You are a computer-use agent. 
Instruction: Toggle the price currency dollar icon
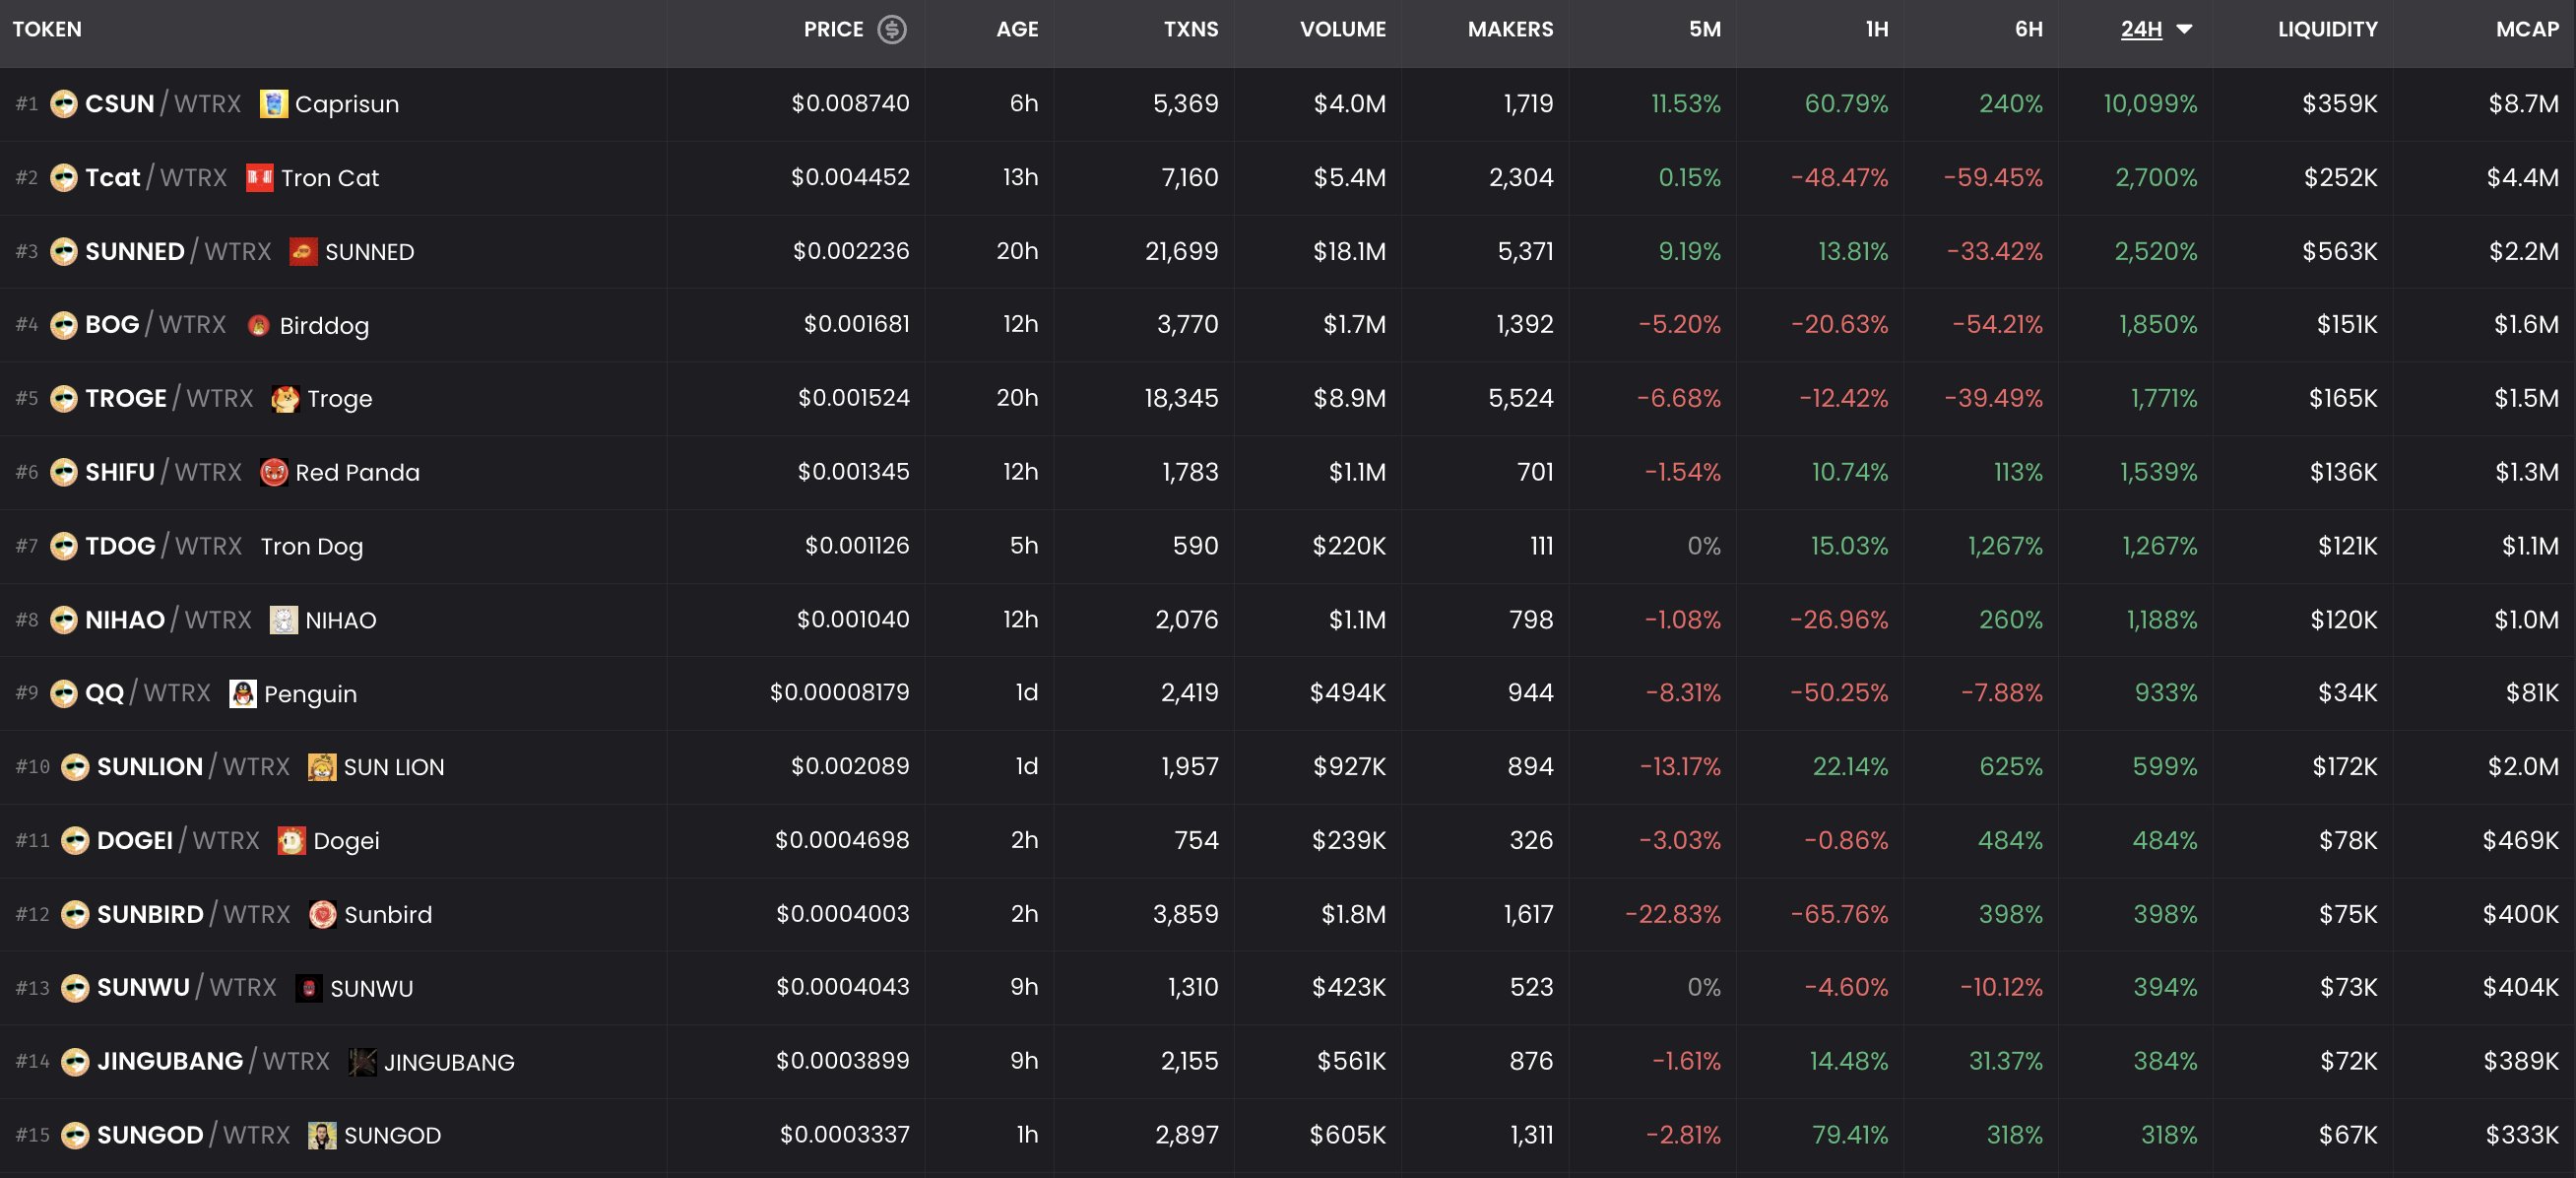point(891,29)
